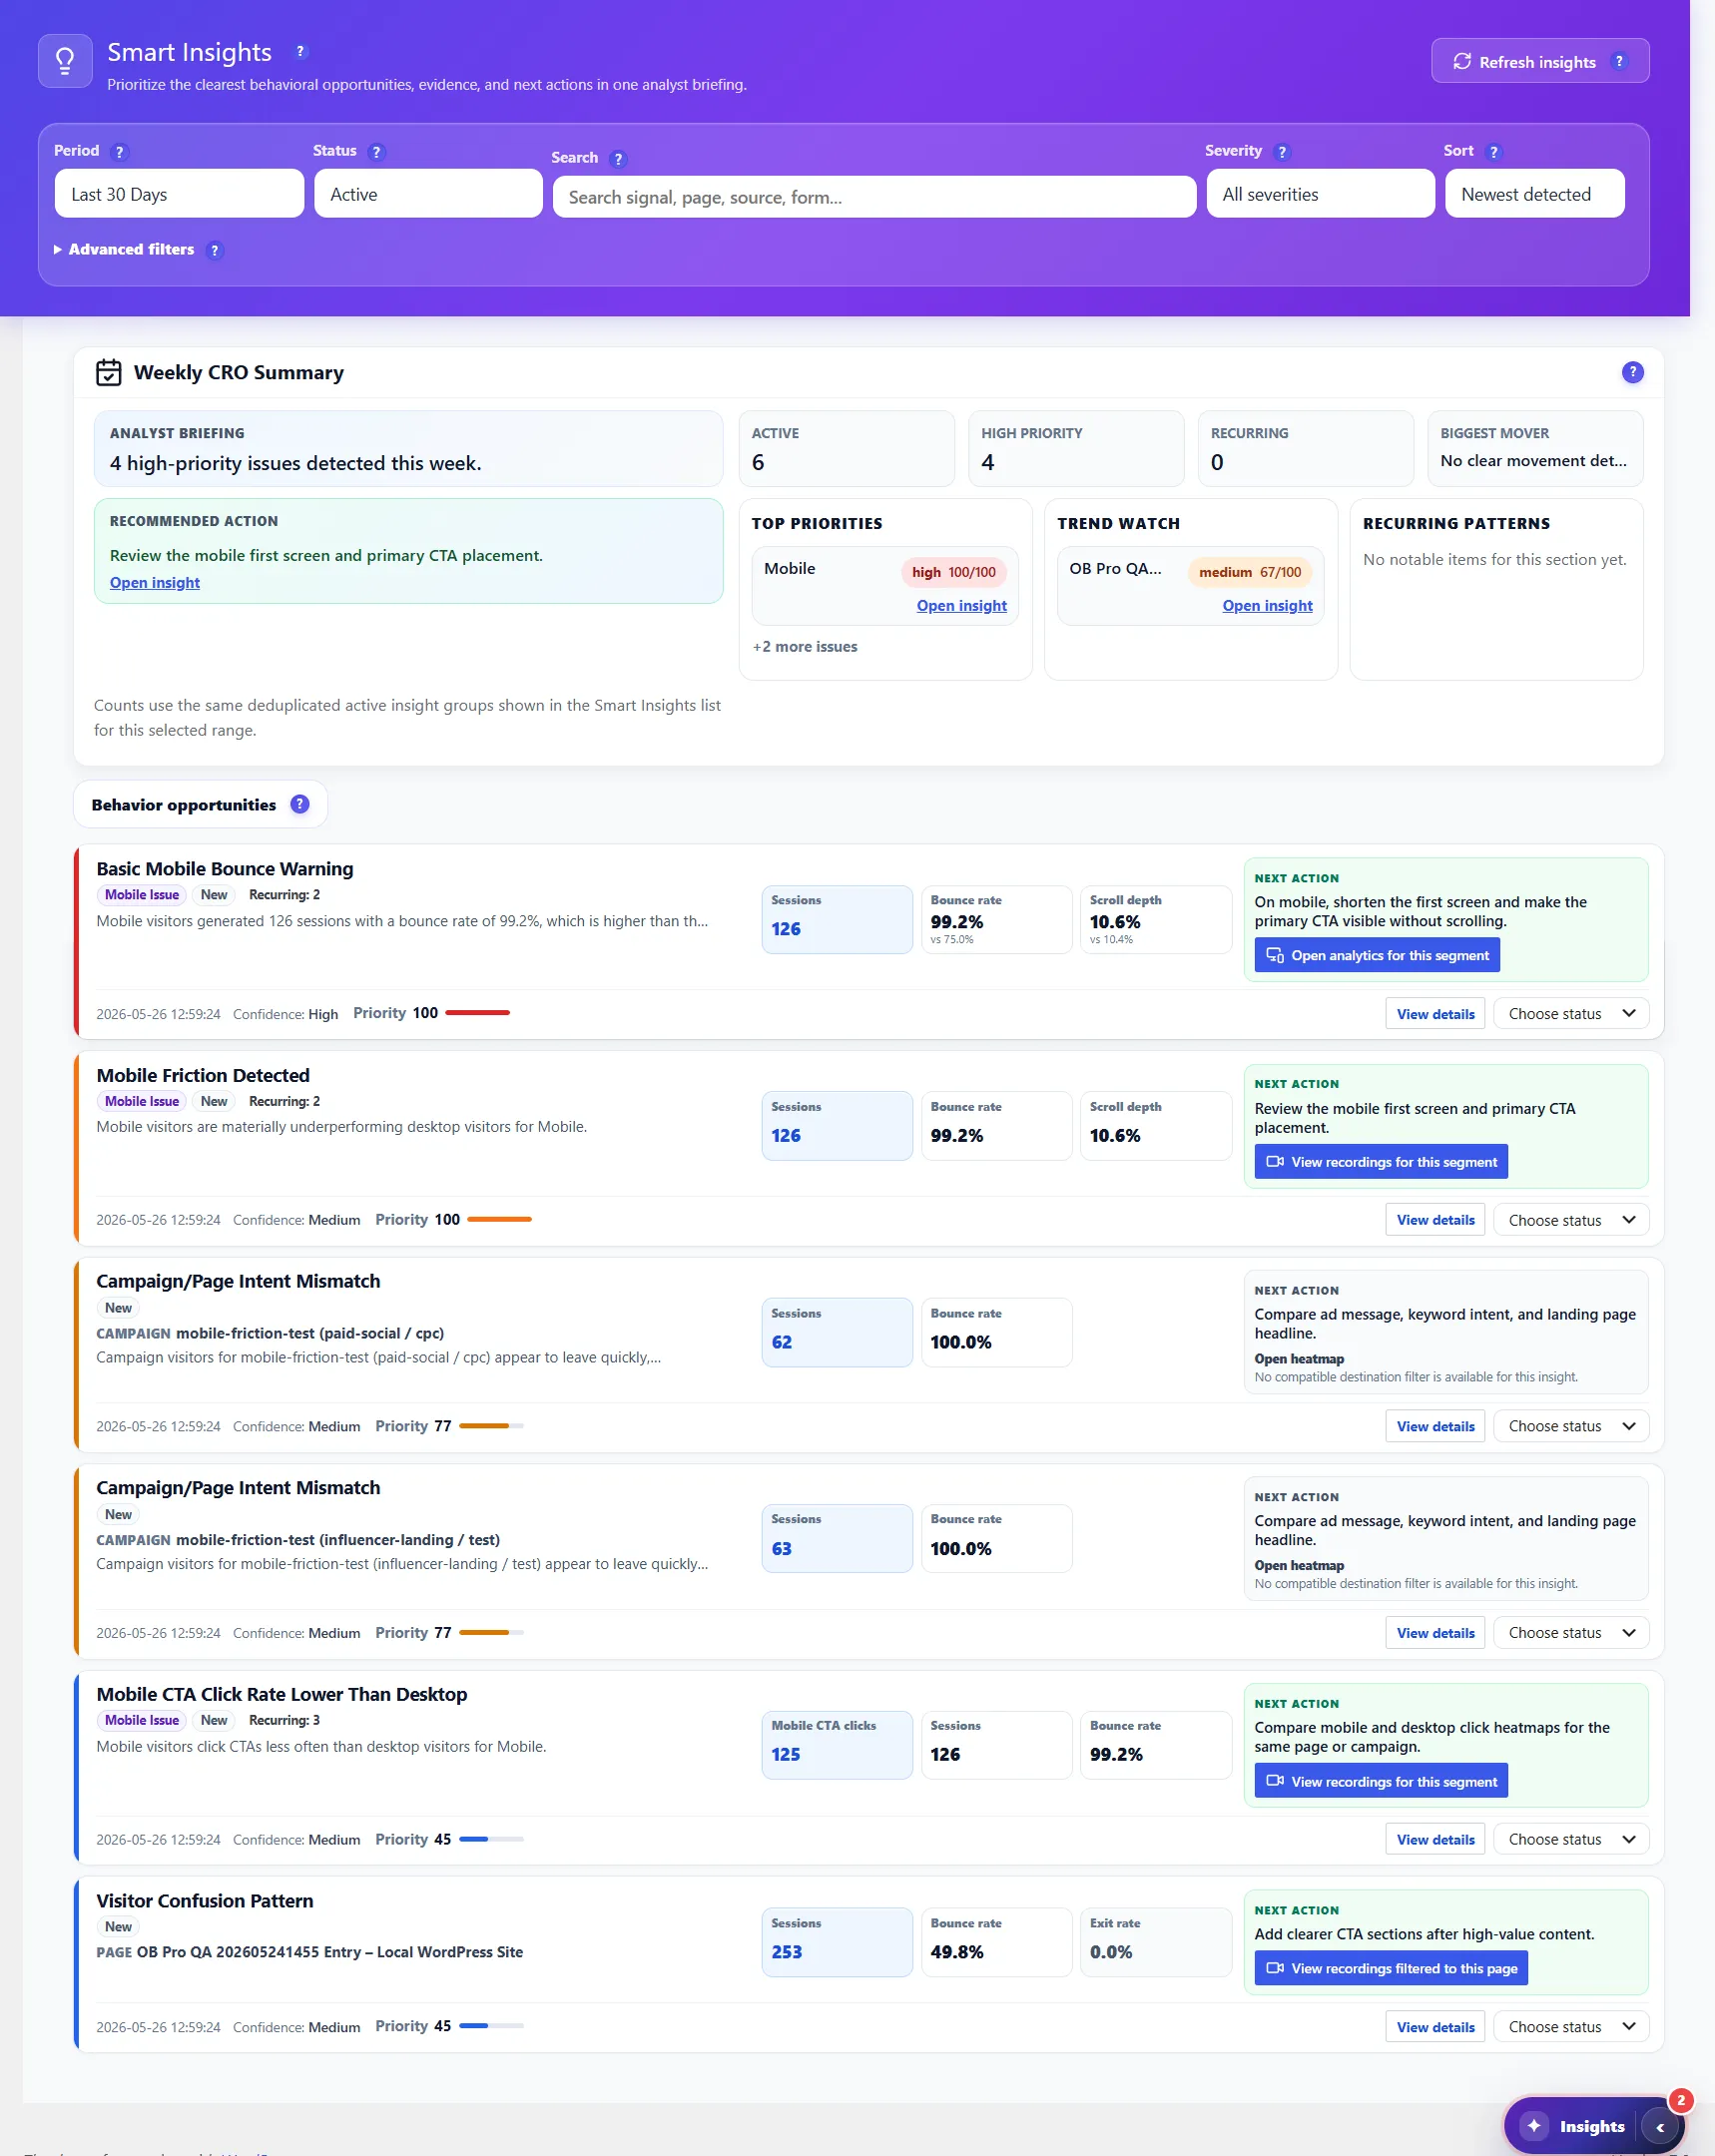Click View recordings under Mobile CTA Click Rate
Image resolution: width=1715 pixels, height=2156 pixels.
pyautogui.click(x=1381, y=1782)
